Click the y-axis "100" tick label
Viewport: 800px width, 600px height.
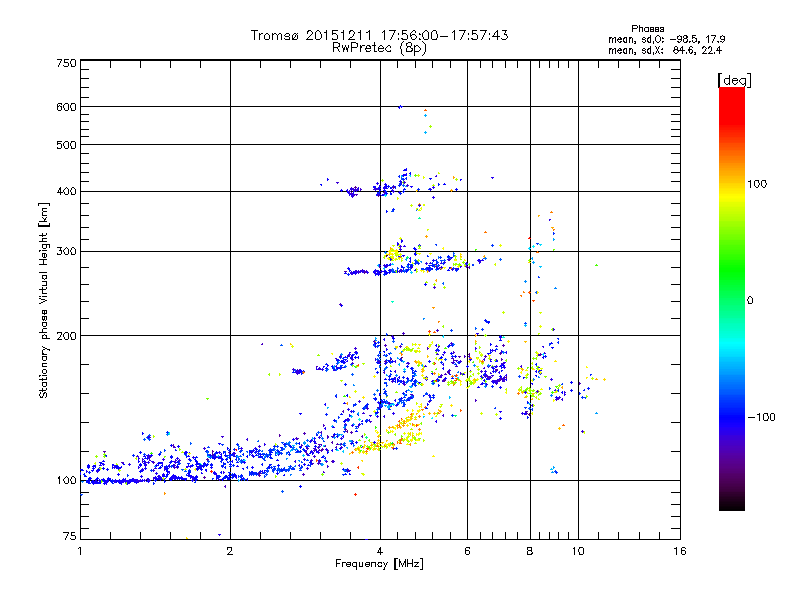pos(67,481)
